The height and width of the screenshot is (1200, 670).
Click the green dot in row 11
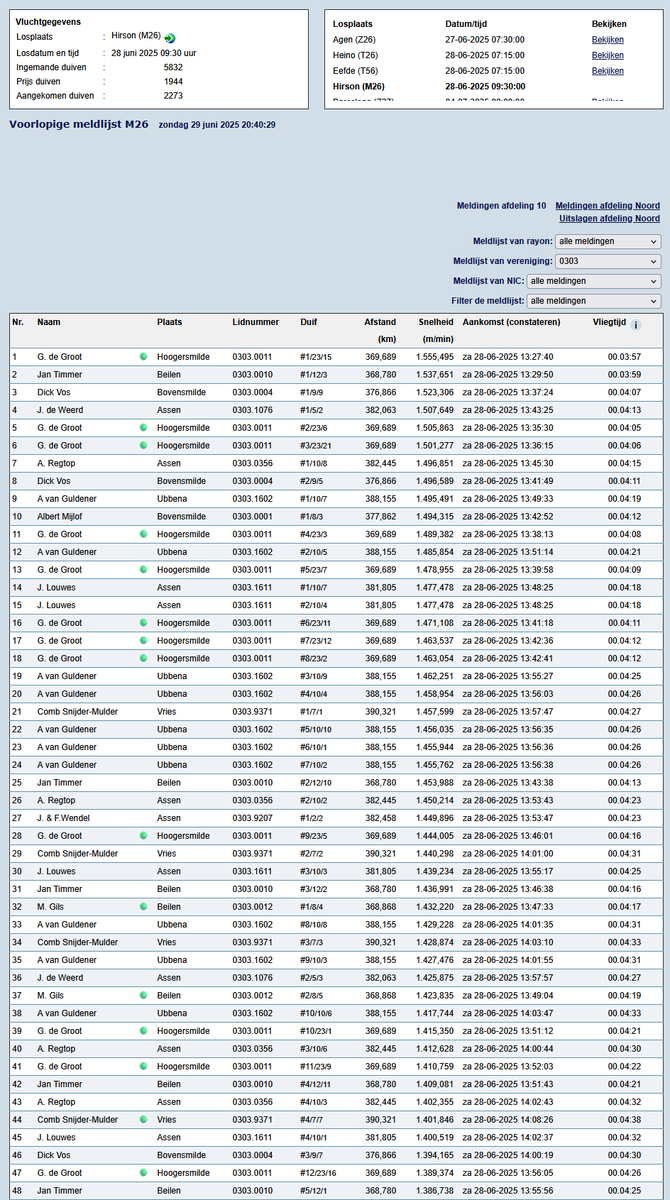(143, 534)
